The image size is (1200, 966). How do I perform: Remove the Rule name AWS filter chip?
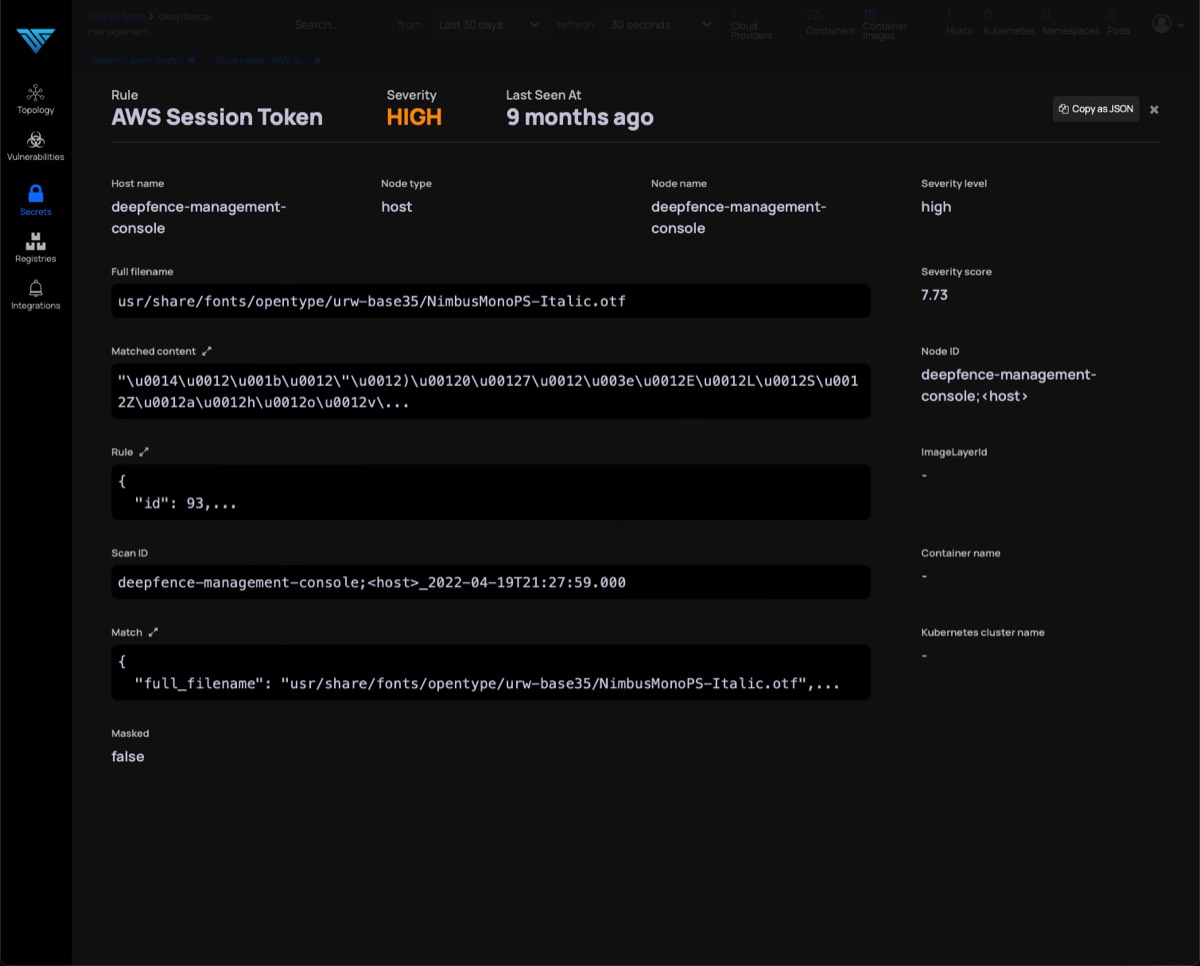(x=317, y=60)
